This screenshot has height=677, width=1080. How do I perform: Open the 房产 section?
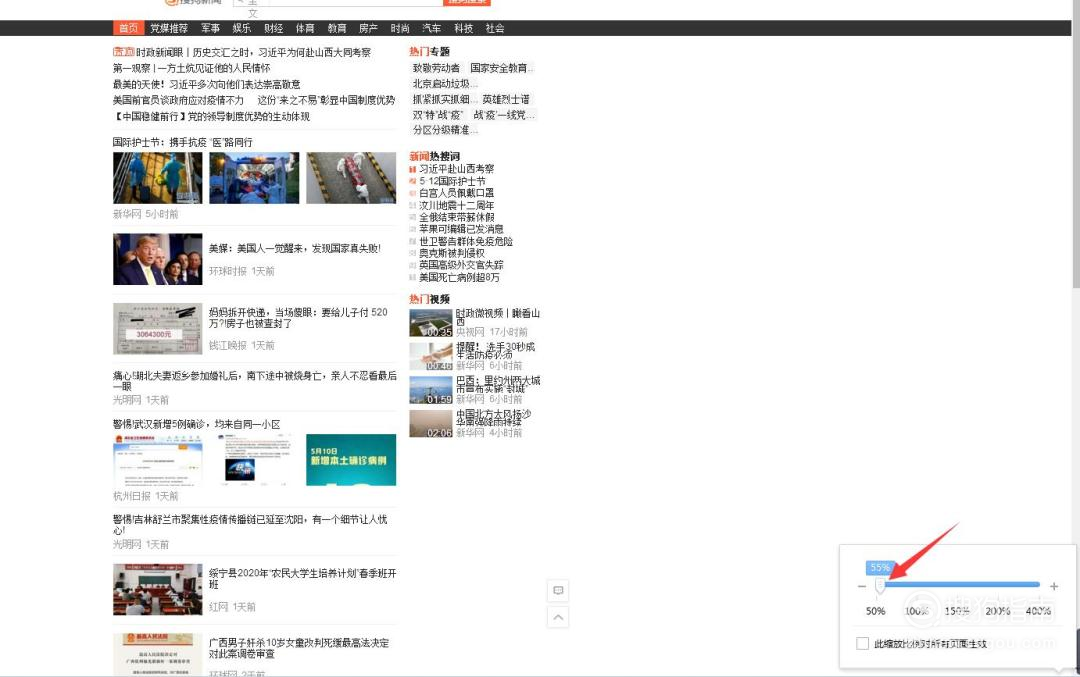click(x=368, y=28)
